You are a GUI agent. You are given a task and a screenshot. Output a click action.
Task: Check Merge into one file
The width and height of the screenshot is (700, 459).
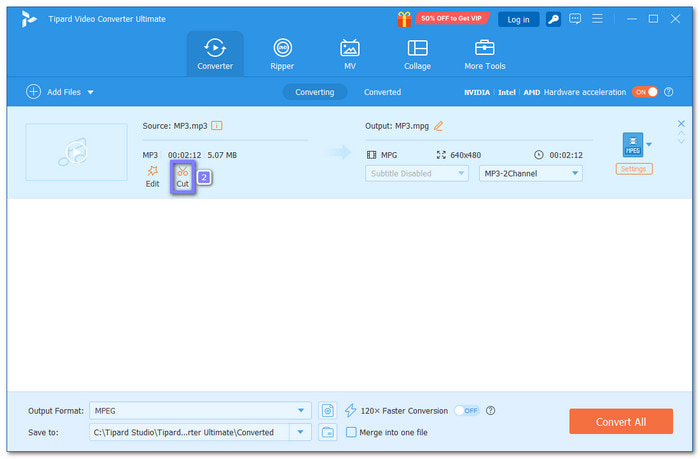click(x=351, y=432)
